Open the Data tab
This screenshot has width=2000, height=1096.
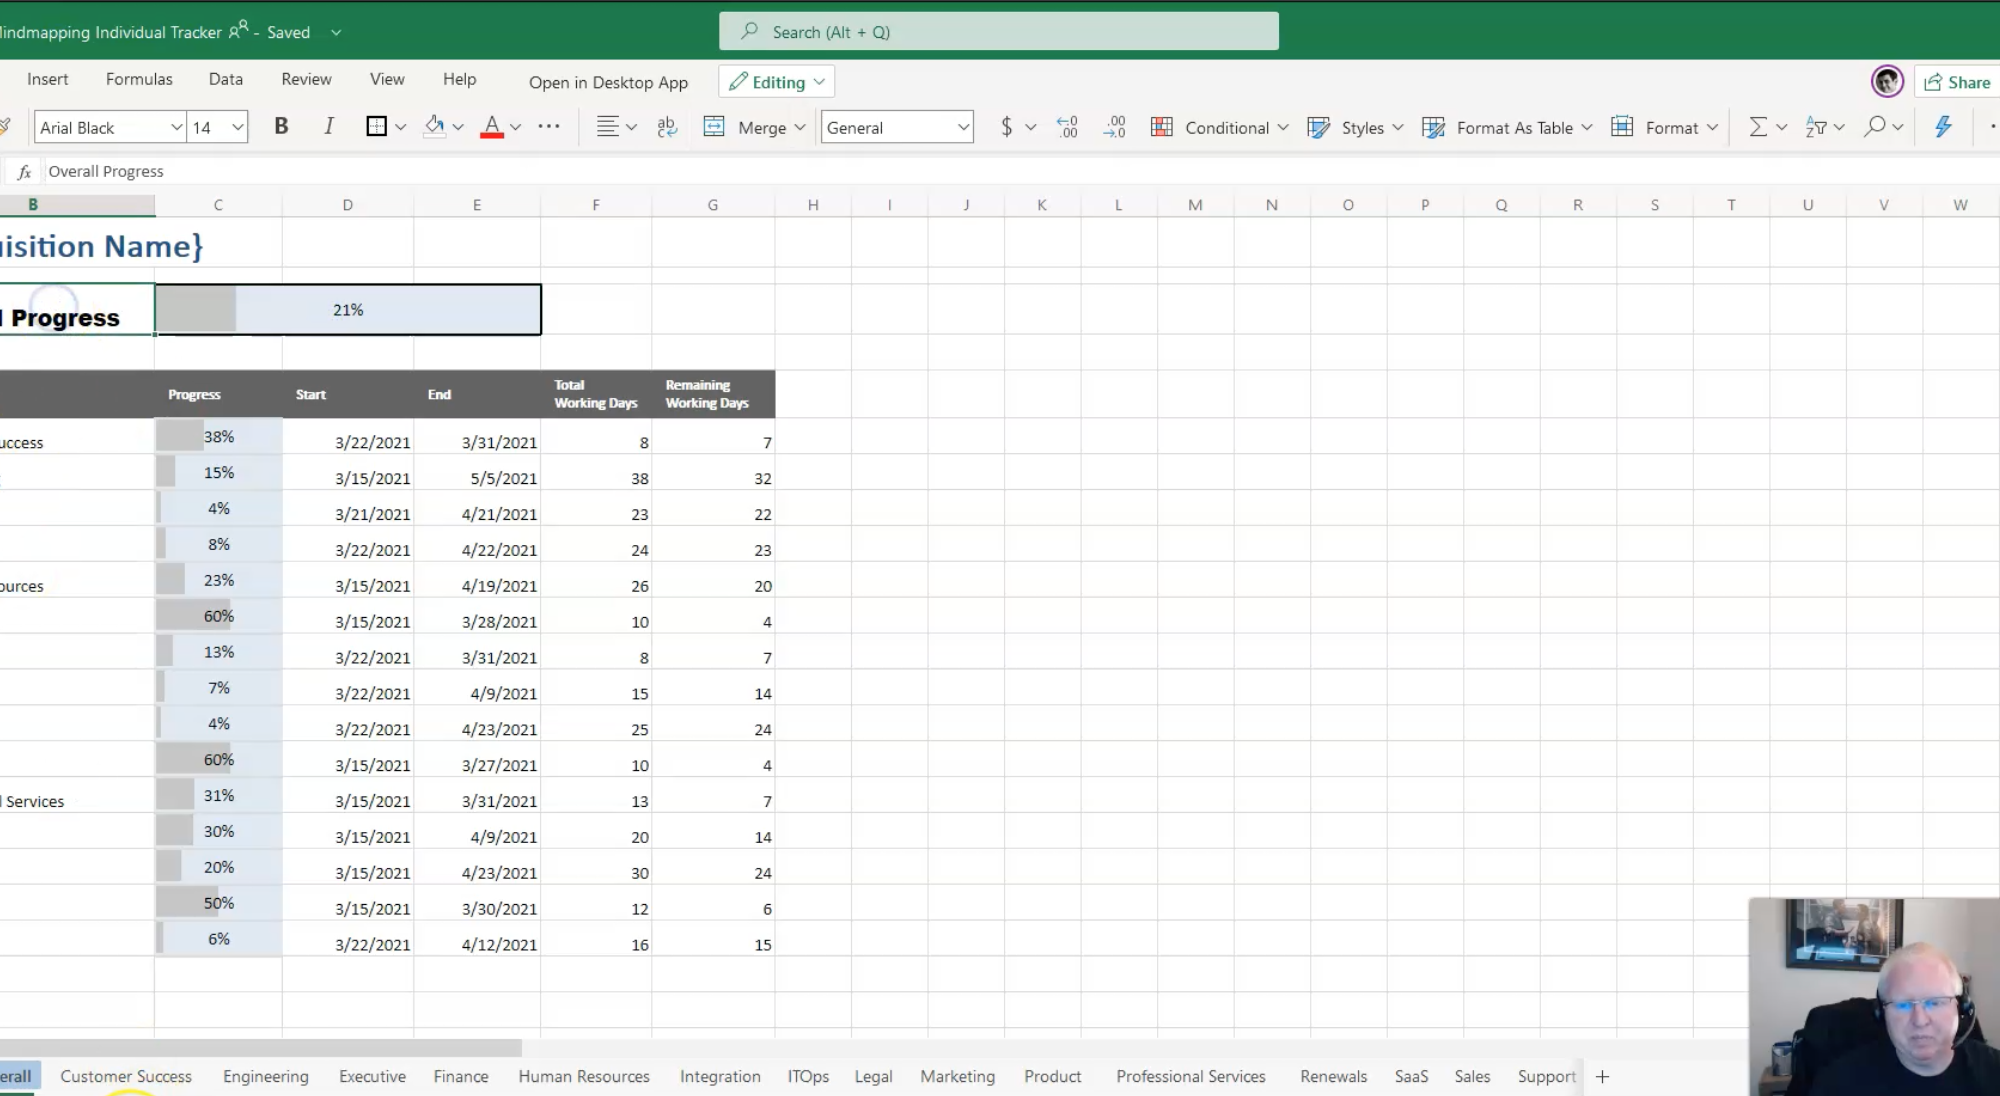point(225,79)
